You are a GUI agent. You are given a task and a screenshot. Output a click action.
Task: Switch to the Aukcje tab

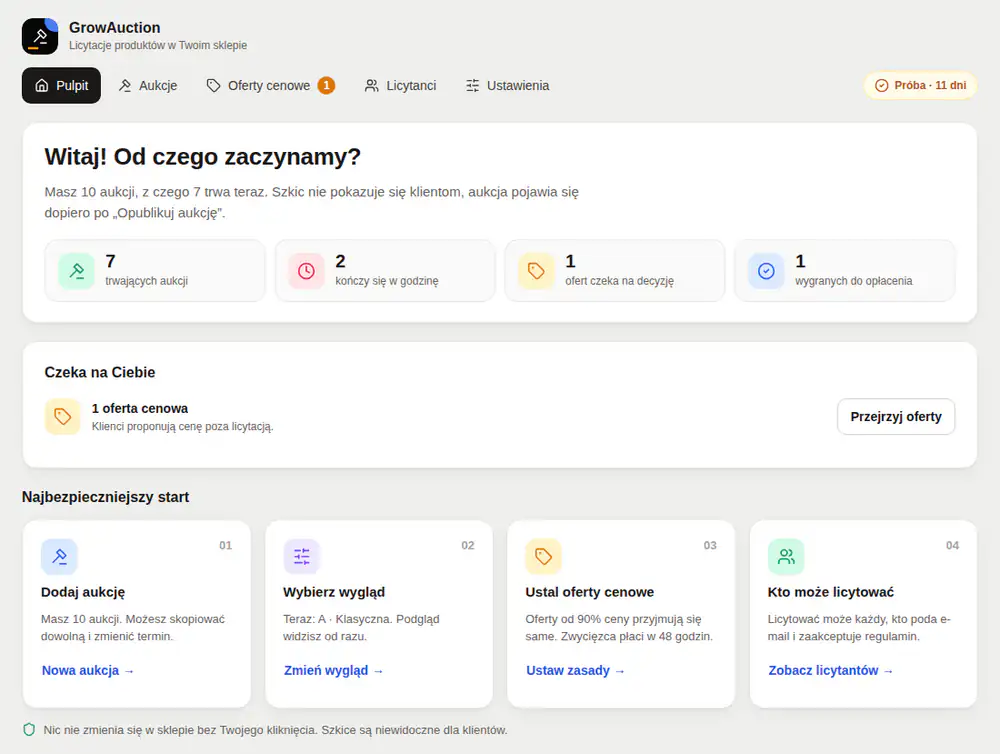pos(148,85)
